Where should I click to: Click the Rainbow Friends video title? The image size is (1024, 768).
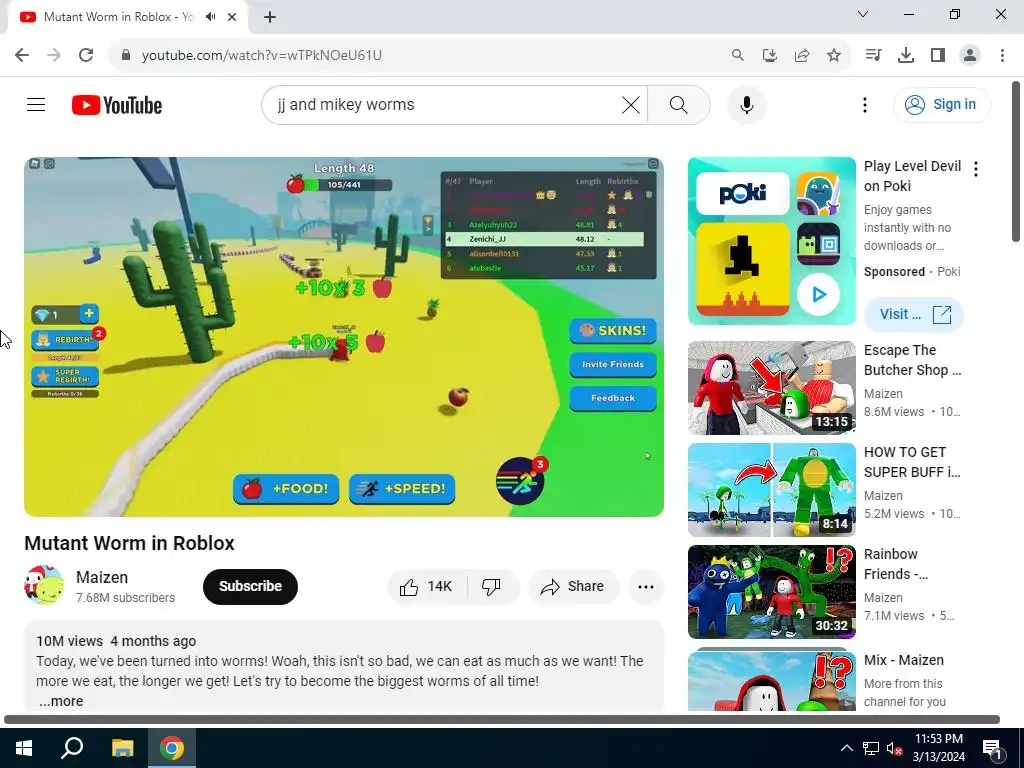[x=896, y=564]
